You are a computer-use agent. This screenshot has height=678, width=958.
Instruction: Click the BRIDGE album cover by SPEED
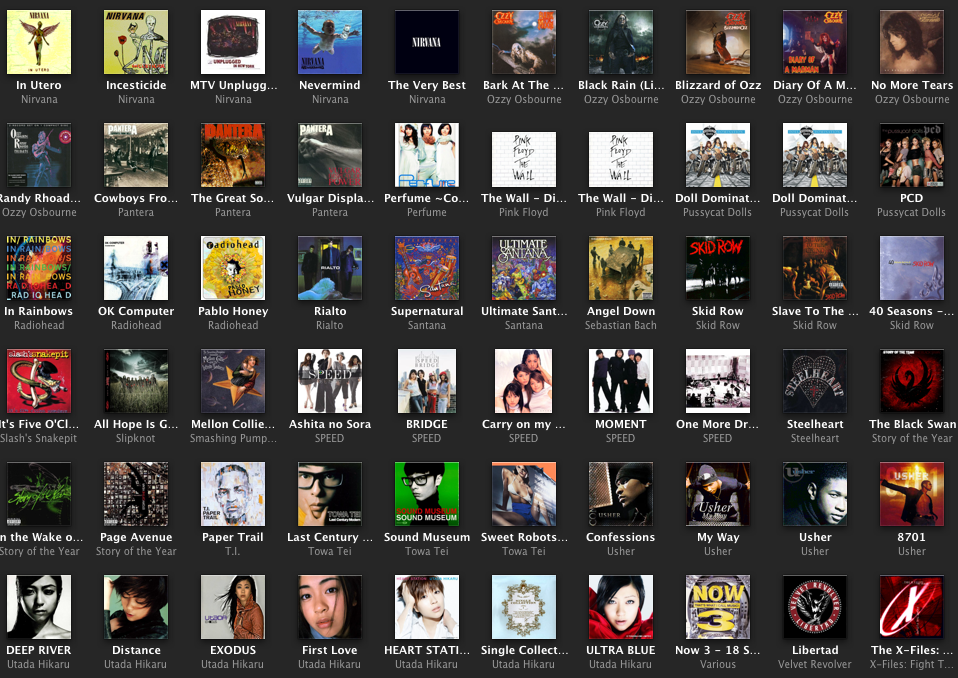click(x=426, y=381)
